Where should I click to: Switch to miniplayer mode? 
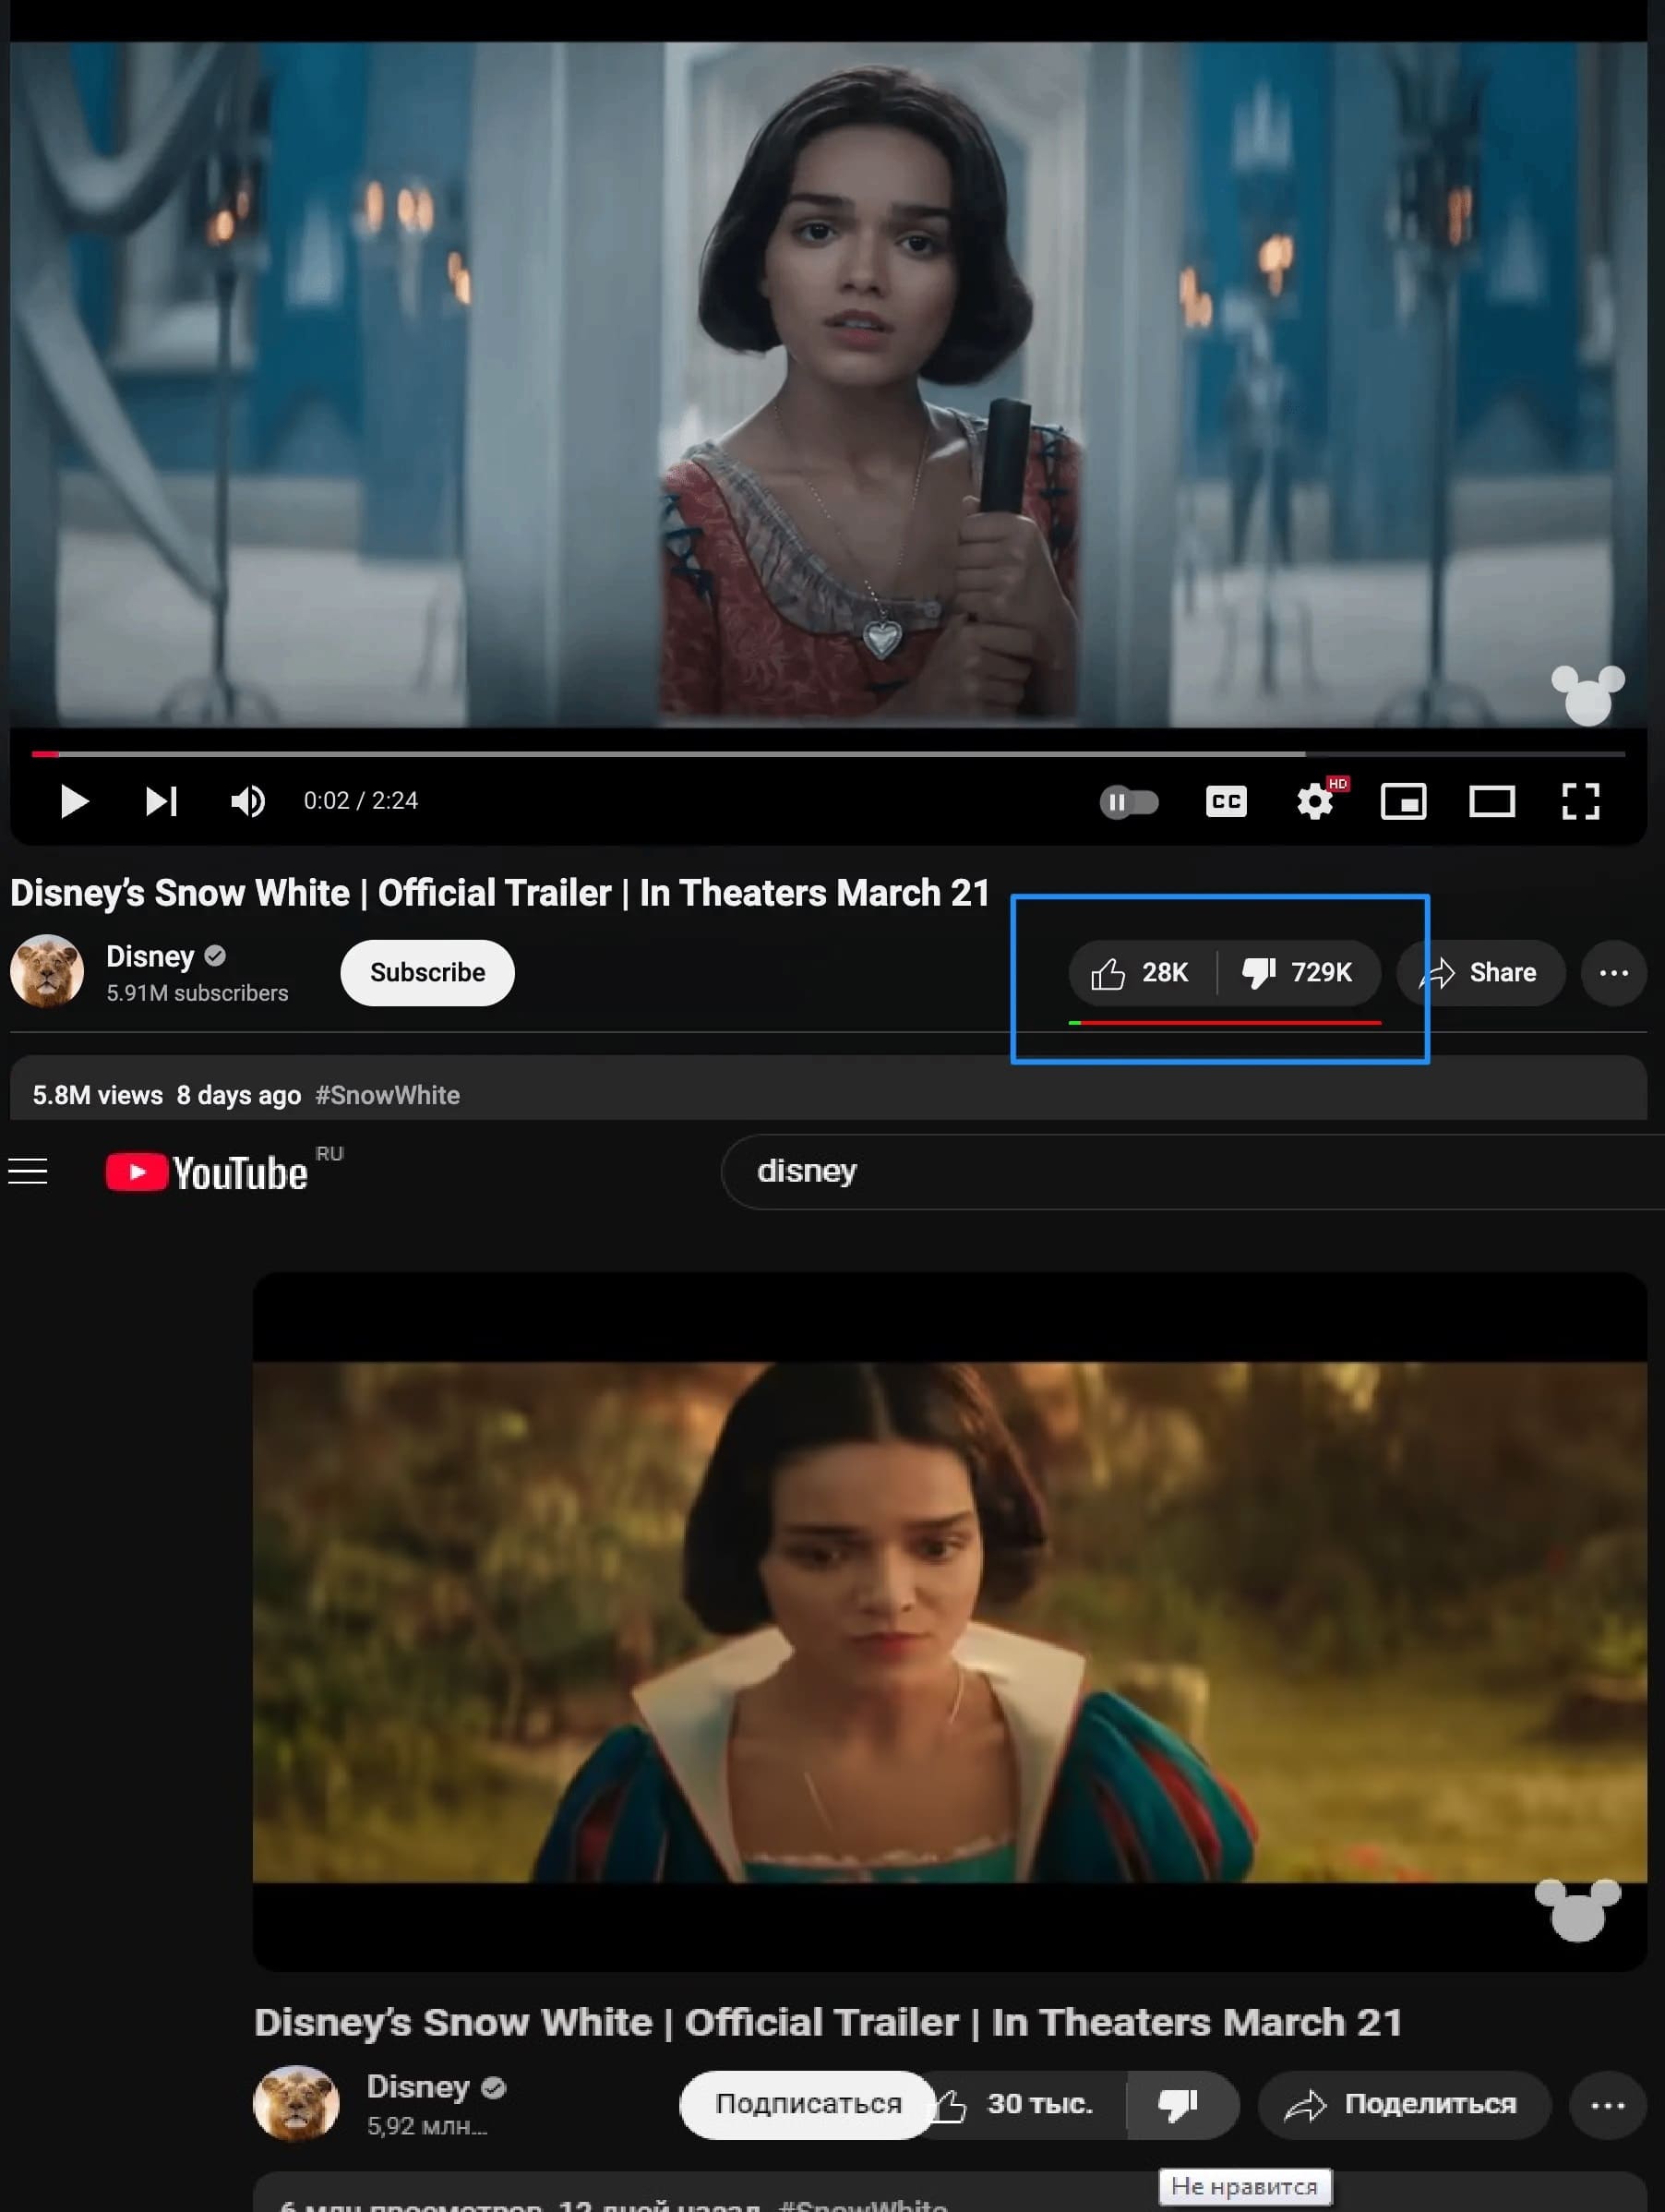click(x=1403, y=802)
